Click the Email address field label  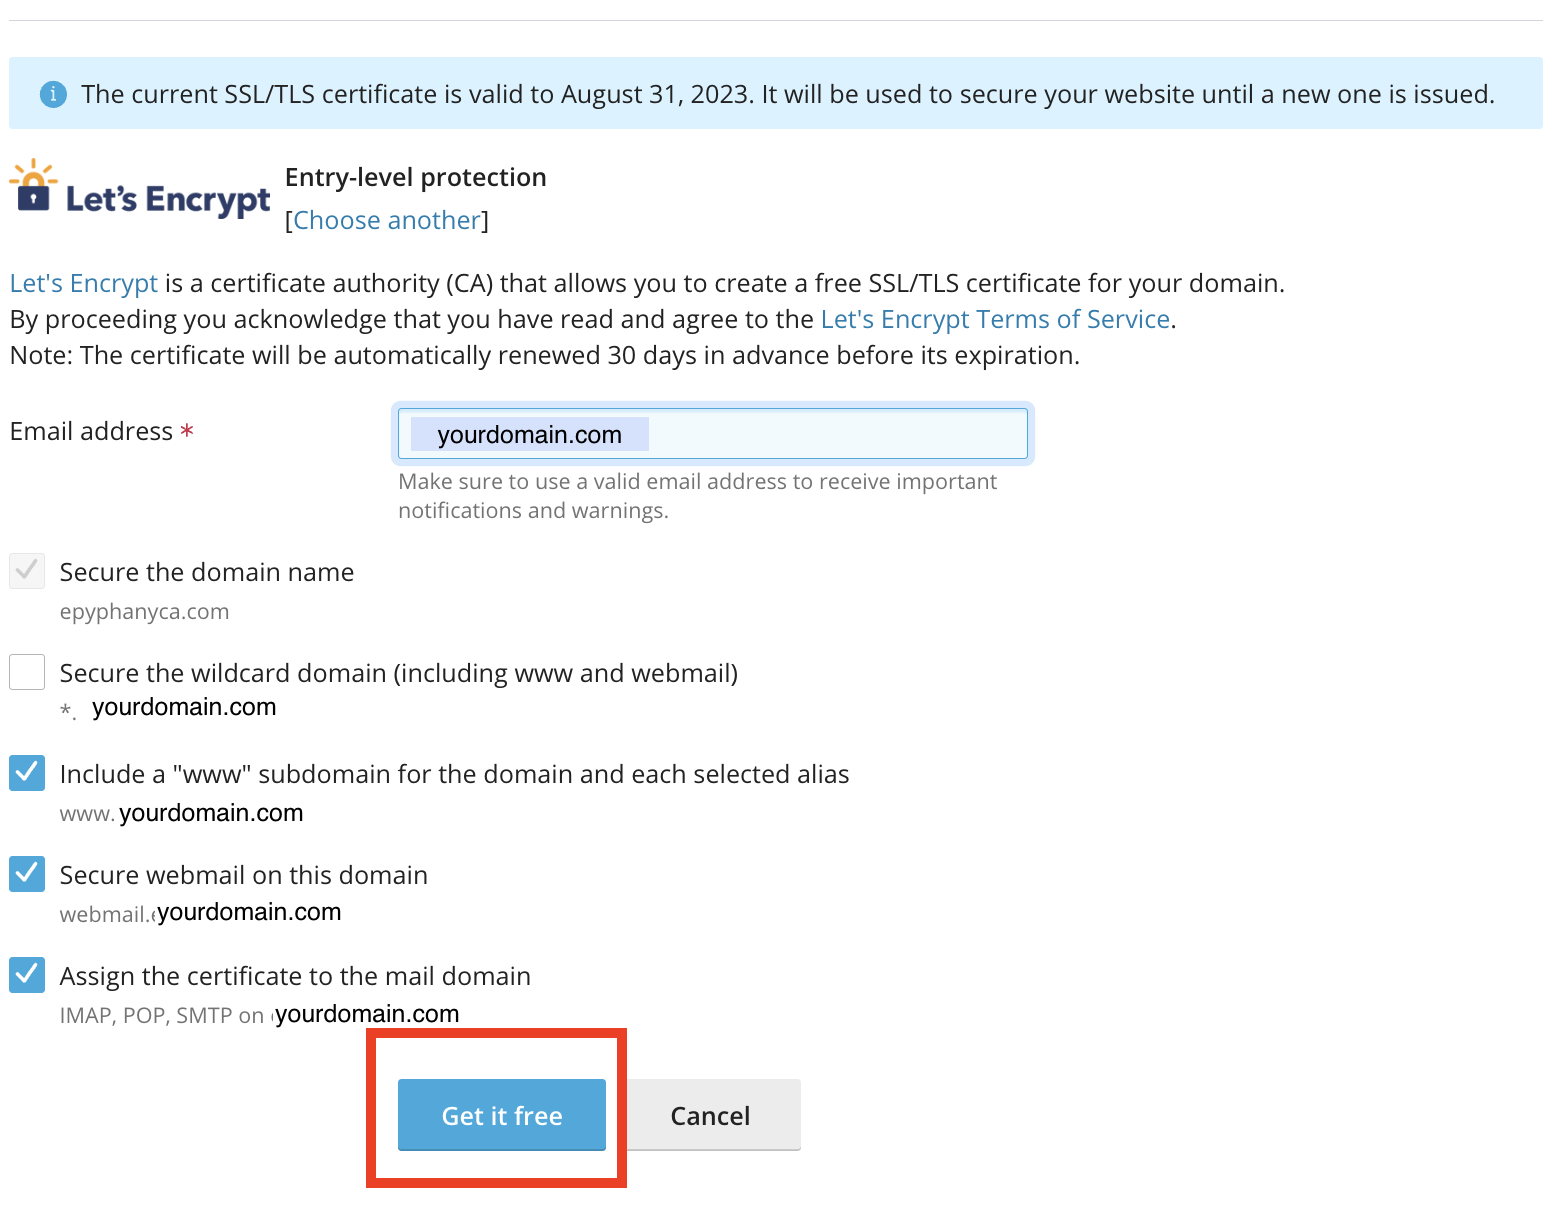click(x=92, y=431)
